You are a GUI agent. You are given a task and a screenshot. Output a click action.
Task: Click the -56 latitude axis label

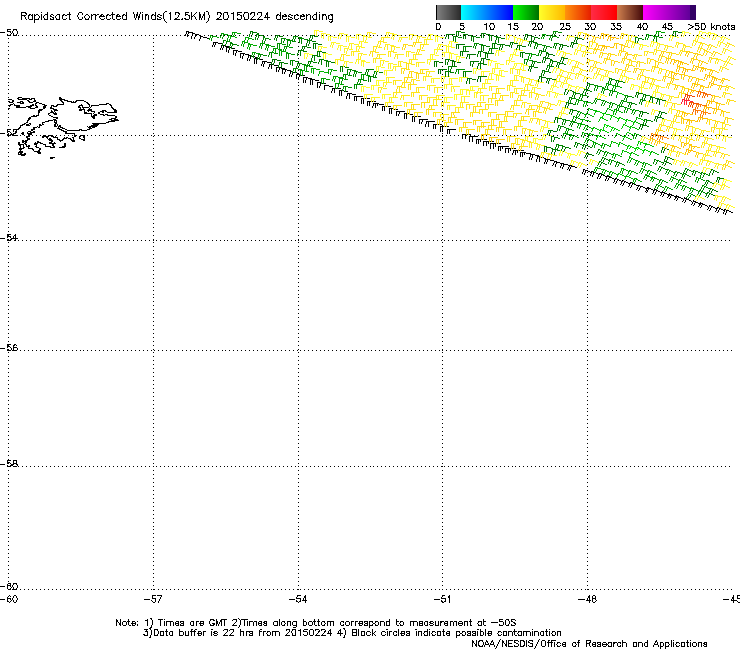9,347
